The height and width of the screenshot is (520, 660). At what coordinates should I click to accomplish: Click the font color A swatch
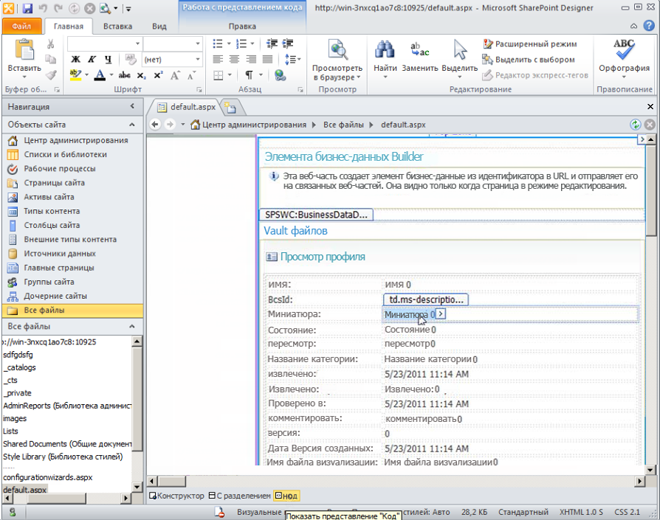click(100, 75)
